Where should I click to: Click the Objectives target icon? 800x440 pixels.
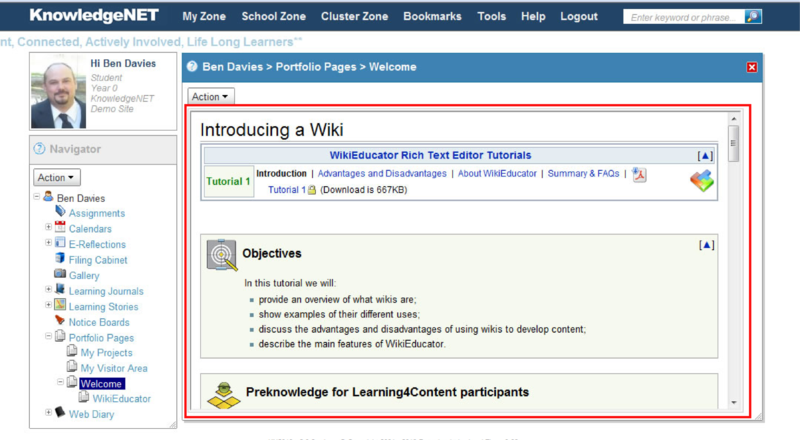pyautogui.click(x=221, y=255)
